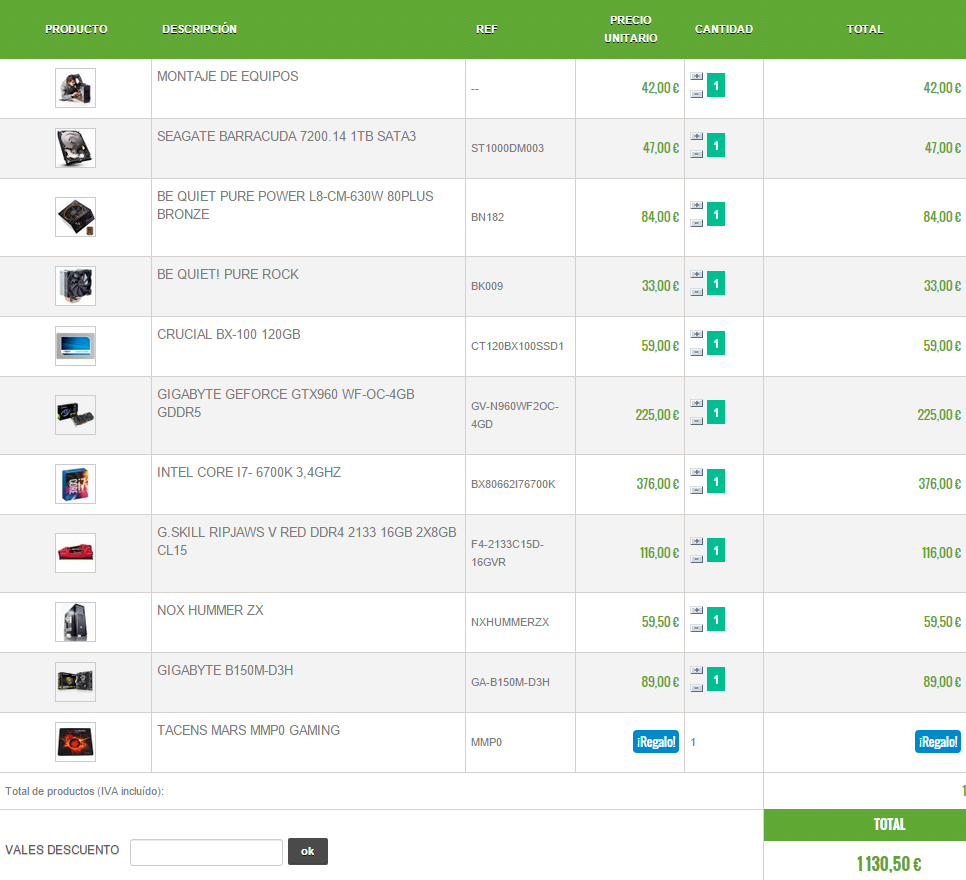Image resolution: width=966 pixels, height=880 pixels.
Task: Open the GIGABYTE B150M-D3H description link
Action: pyautogui.click(x=225, y=670)
